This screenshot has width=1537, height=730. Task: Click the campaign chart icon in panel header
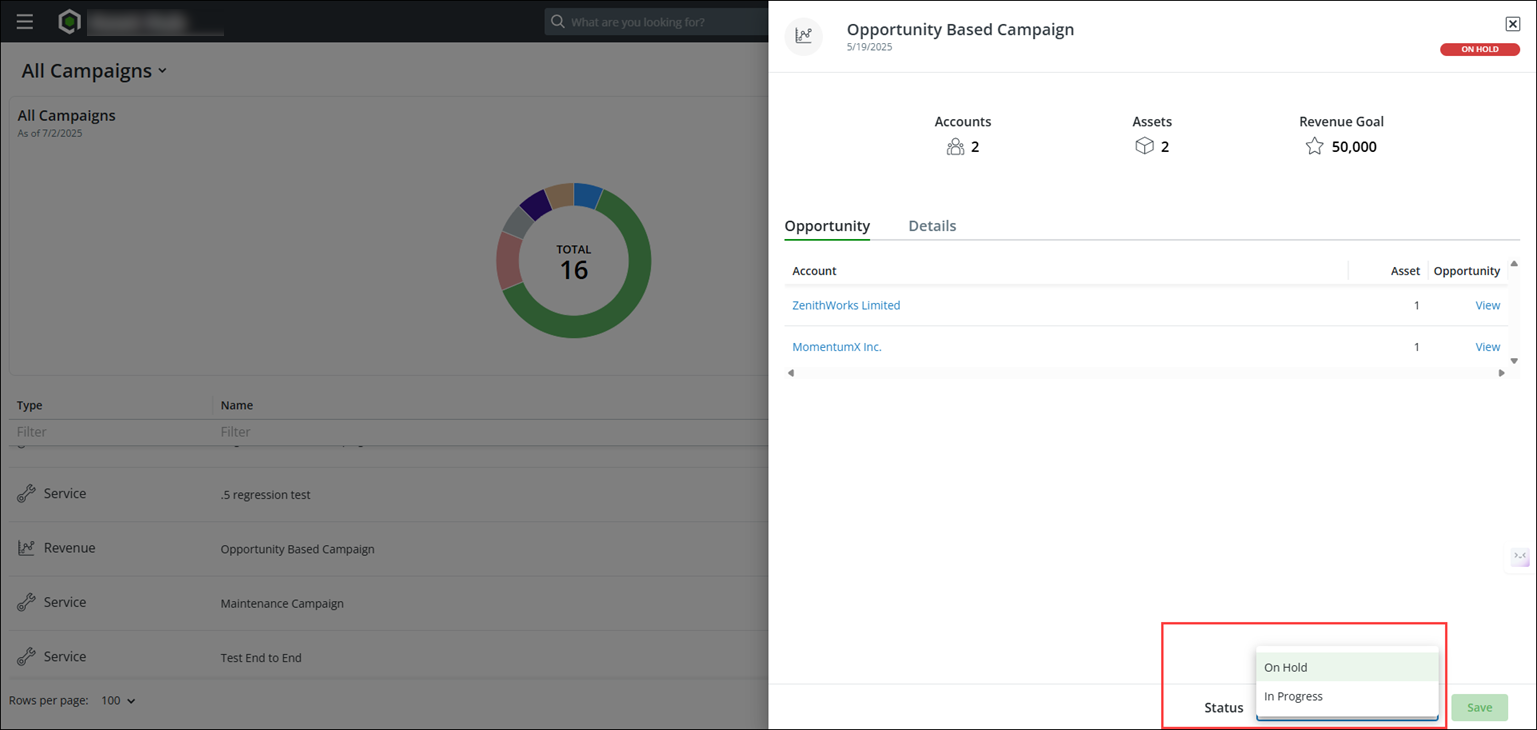coord(804,35)
